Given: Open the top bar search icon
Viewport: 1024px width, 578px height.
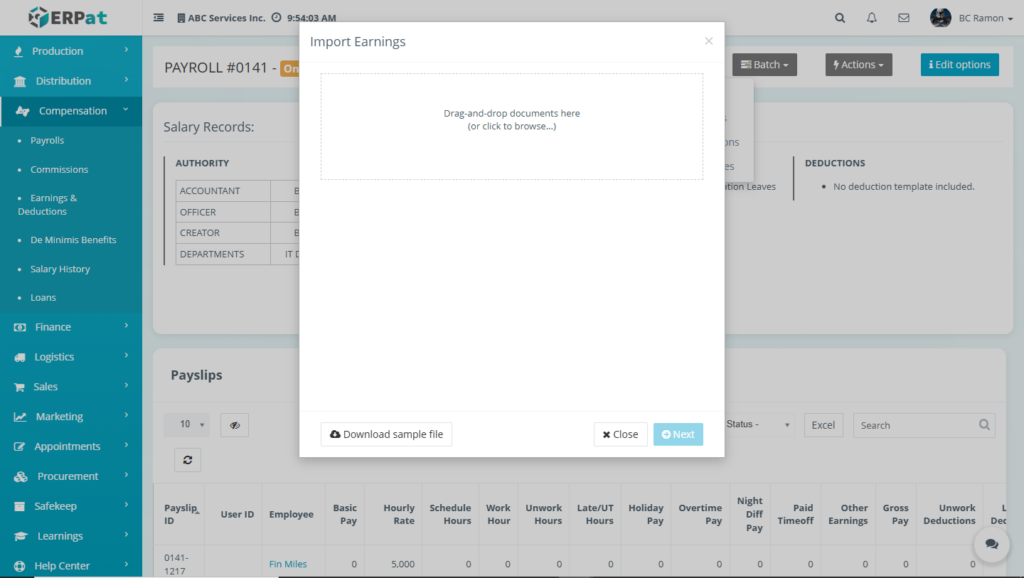Looking at the screenshot, I should pyautogui.click(x=840, y=18).
